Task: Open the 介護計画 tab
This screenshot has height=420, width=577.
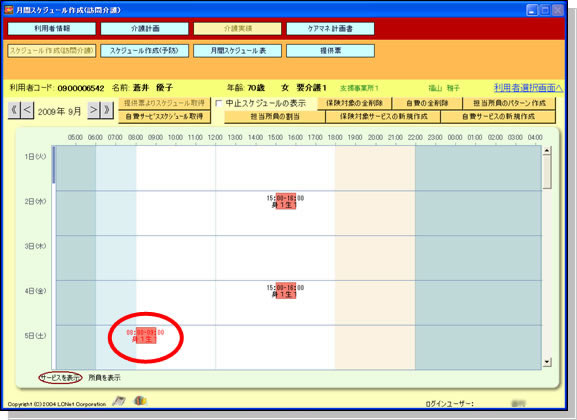Action: point(145,29)
